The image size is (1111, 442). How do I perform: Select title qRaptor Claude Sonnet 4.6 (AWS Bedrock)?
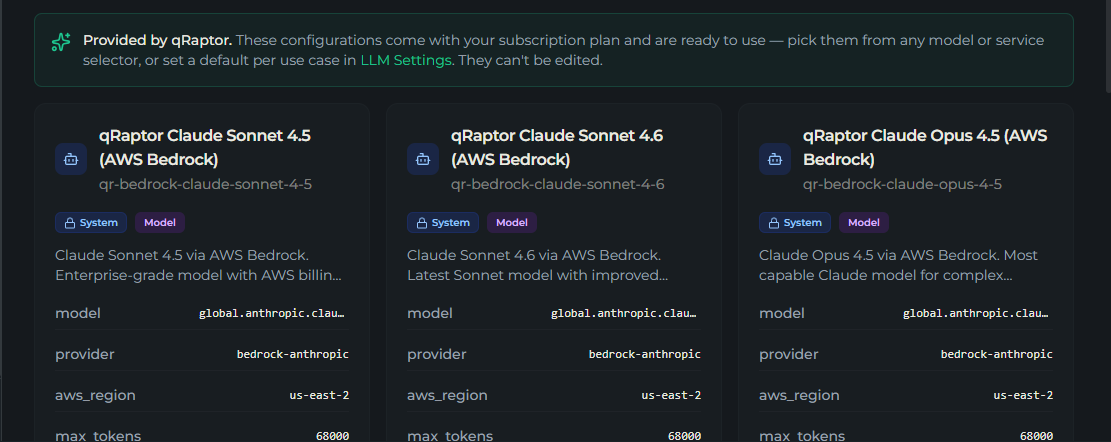click(557, 147)
